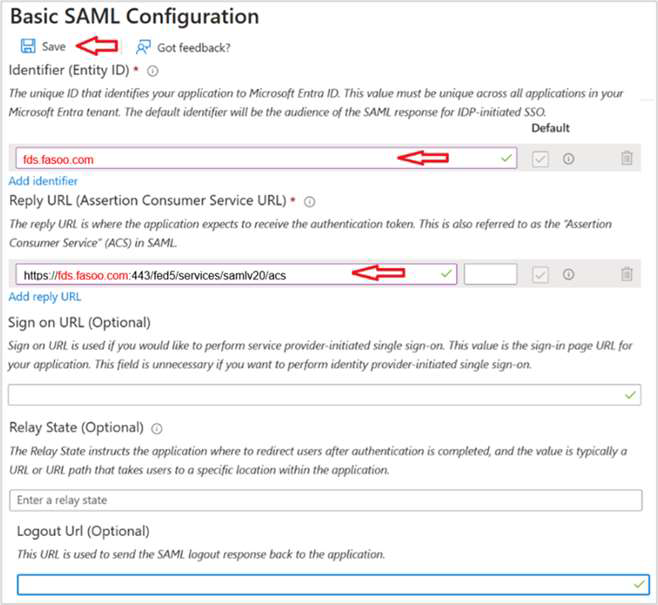Select the fds.fasoo.com identifier field
The image size is (658, 605).
coord(266,159)
